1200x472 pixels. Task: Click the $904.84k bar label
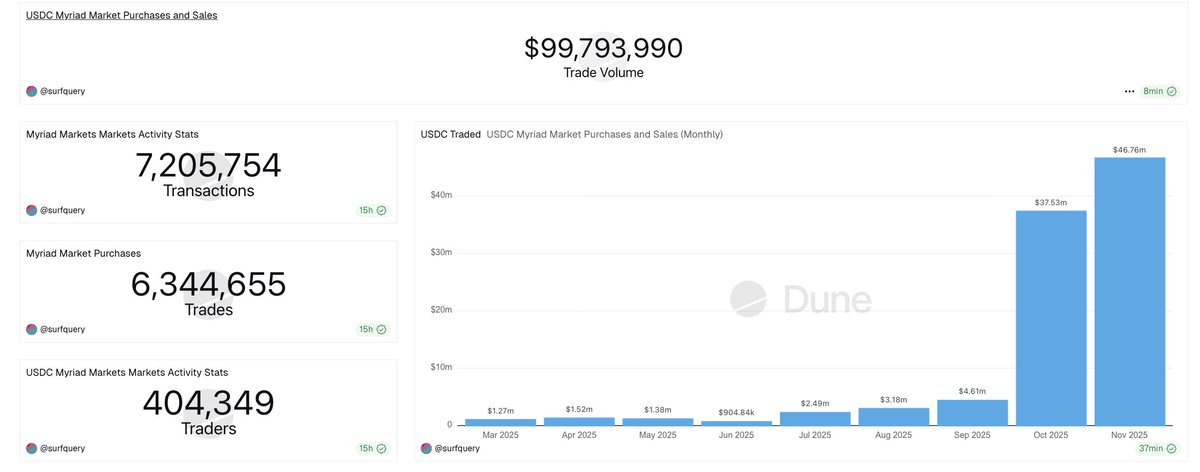tap(736, 413)
